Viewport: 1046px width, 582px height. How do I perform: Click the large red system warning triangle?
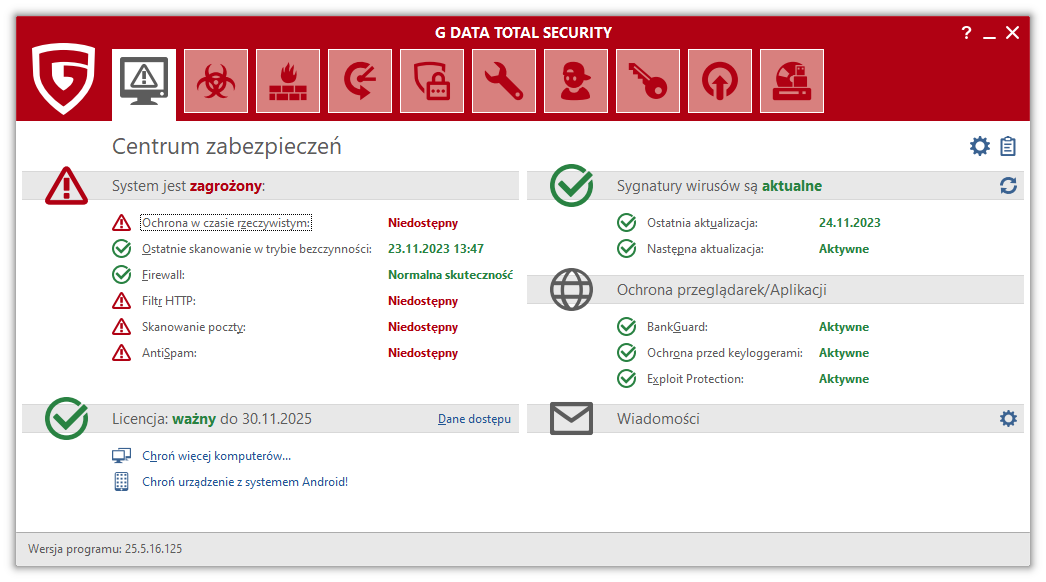[x=66, y=186]
